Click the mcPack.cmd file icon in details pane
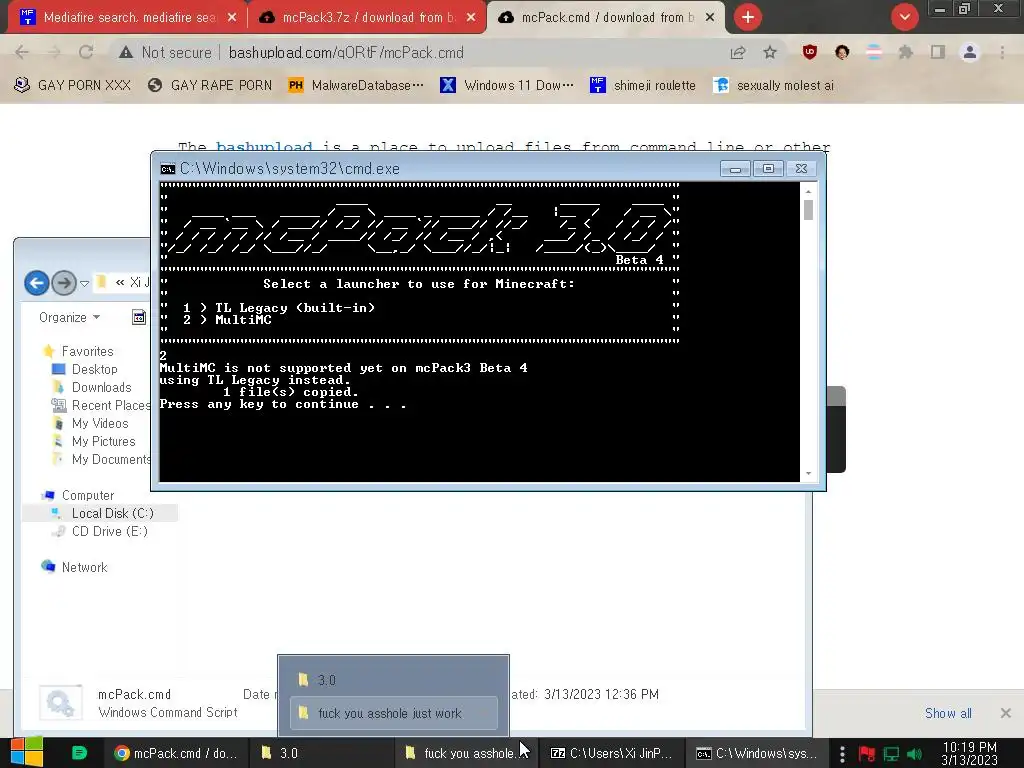Viewport: 1024px width, 768px height. tap(61, 703)
